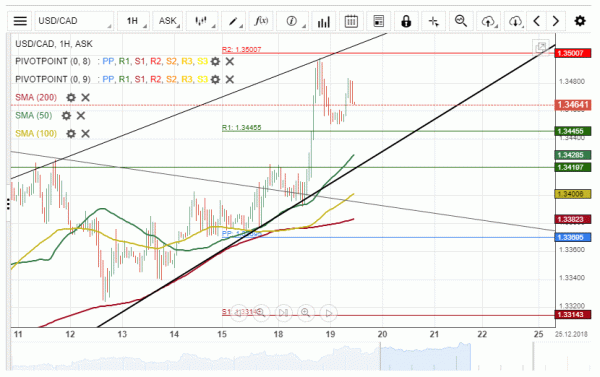600x377 pixels.
Task: Click the padlock lock icon
Action: click(x=406, y=21)
